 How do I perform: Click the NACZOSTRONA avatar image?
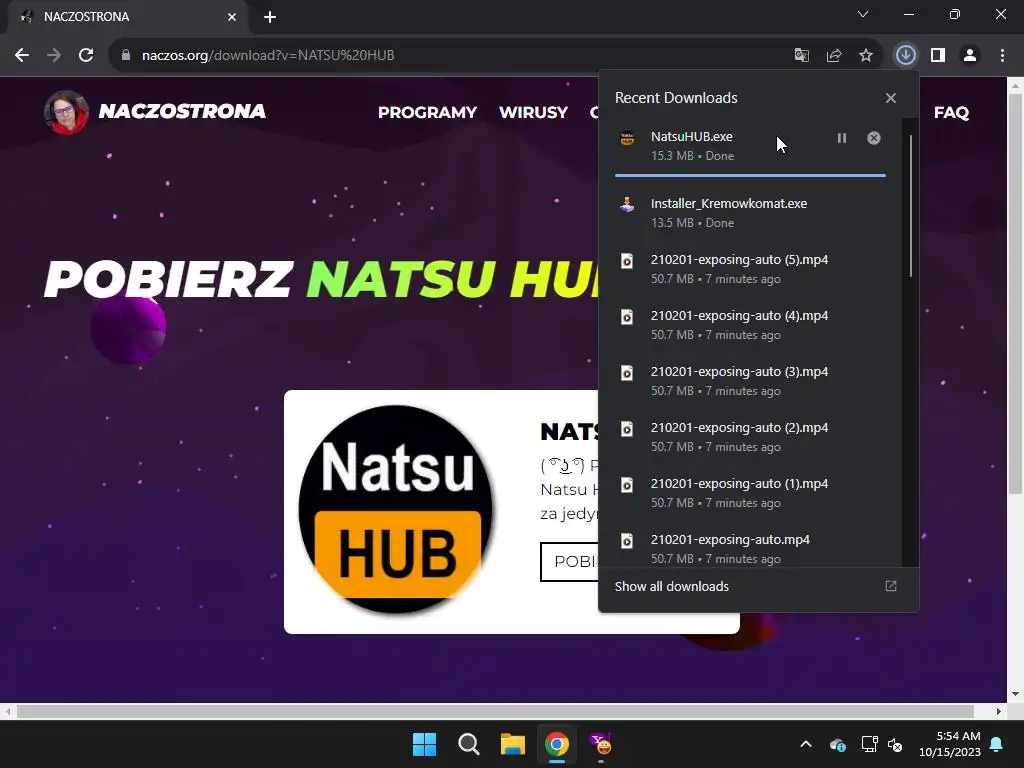pyautogui.click(x=66, y=112)
